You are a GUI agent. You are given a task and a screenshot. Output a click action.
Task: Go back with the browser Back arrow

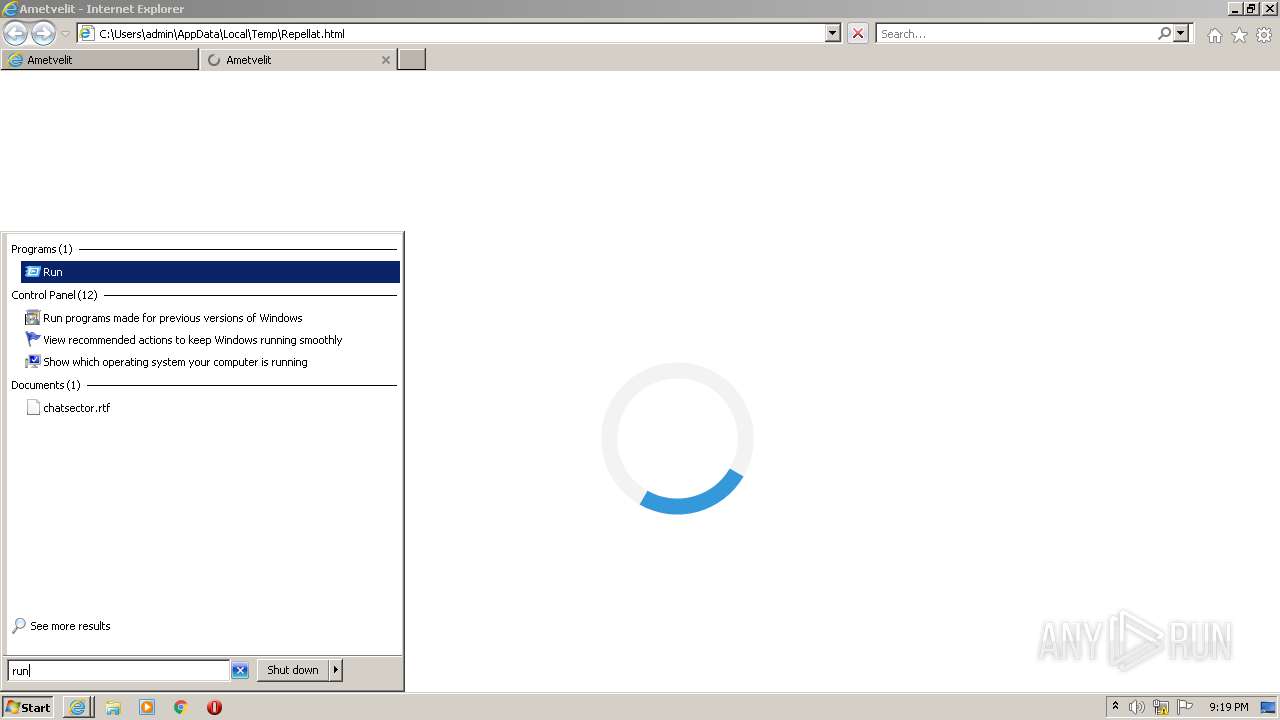(x=16, y=33)
